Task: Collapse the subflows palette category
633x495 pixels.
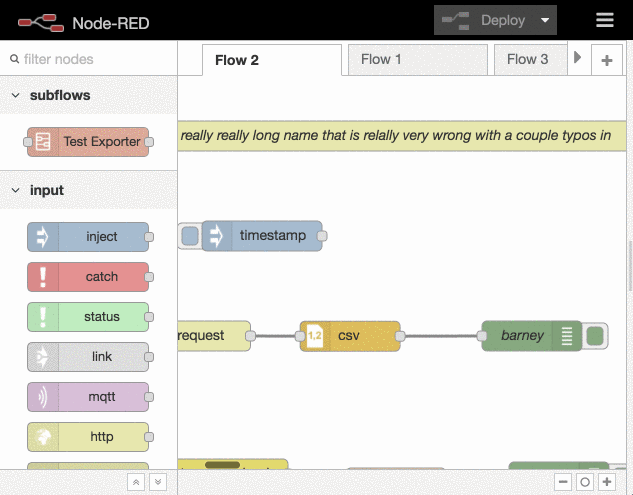Action: [x=16, y=95]
